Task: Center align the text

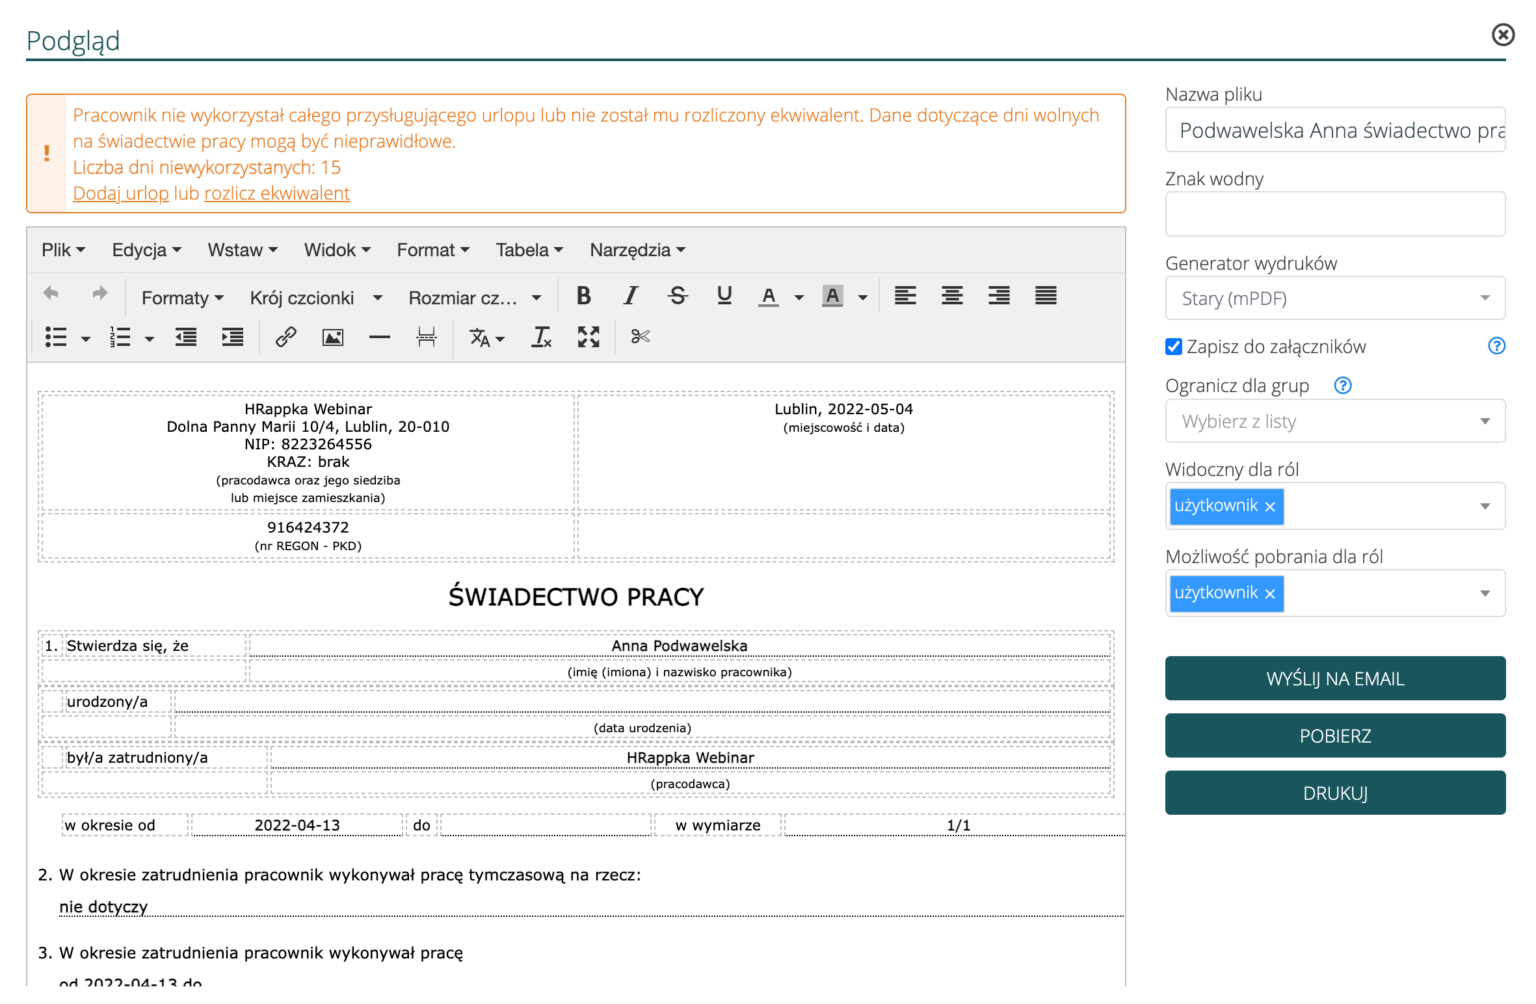Action: [x=952, y=296]
